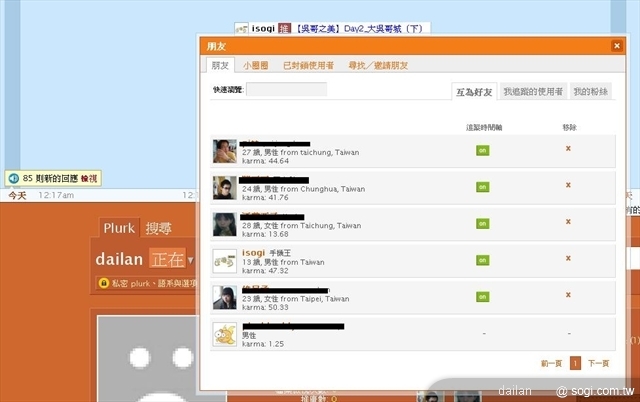Remove the 23-year-old Taipei friend
The height and width of the screenshot is (402, 640).
click(x=568, y=296)
